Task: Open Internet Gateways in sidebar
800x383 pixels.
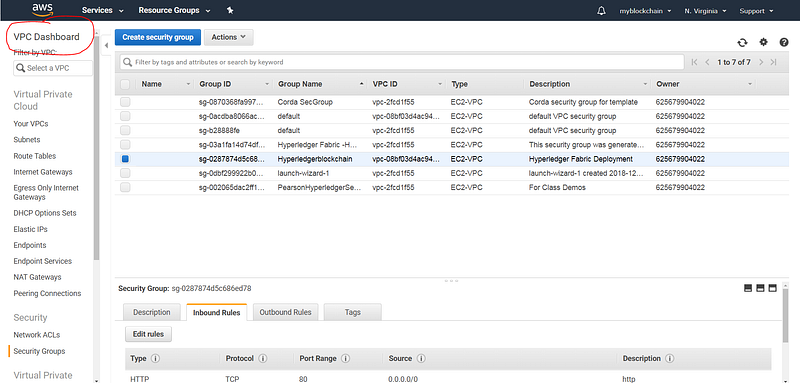Action: [43, 172]
